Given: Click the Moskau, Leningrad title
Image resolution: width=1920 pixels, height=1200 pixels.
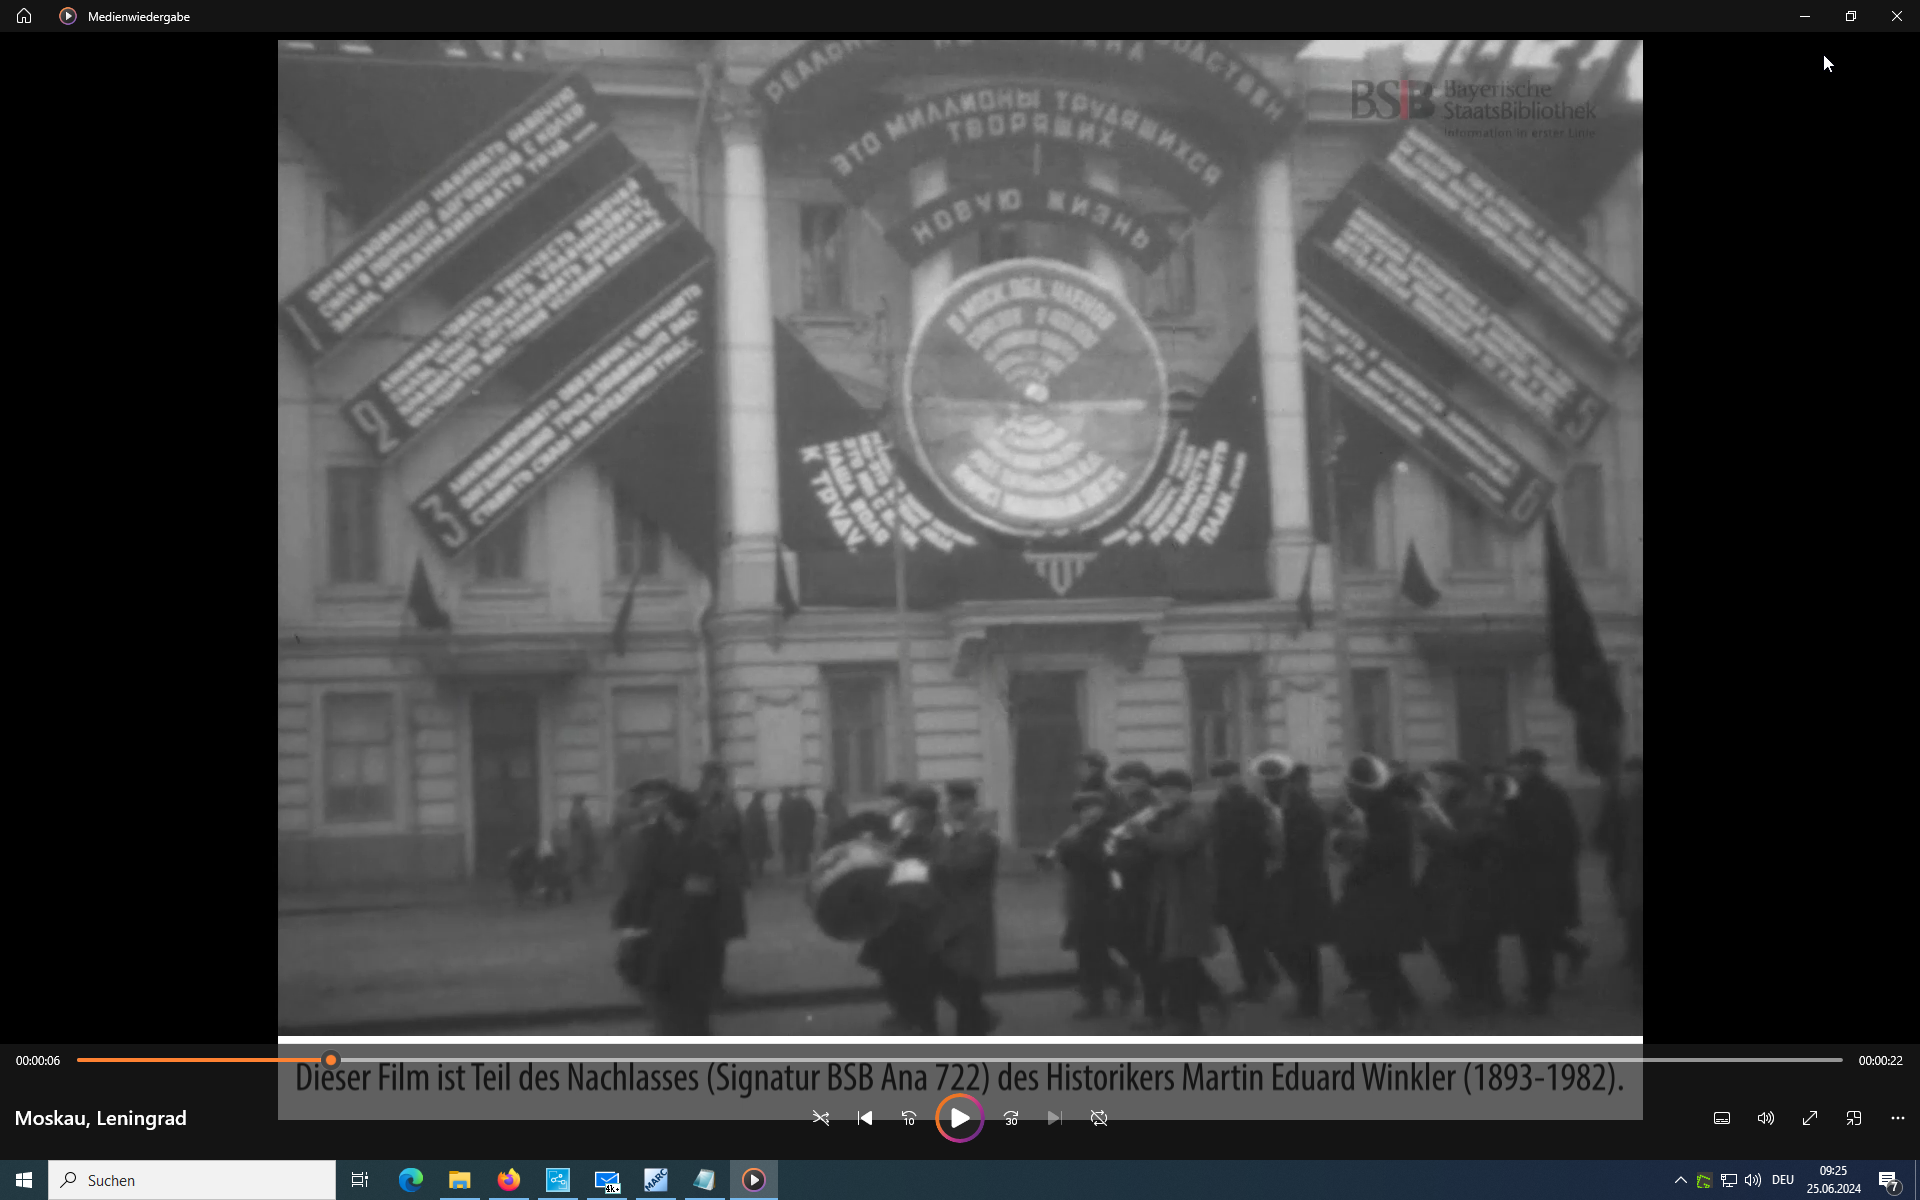Looking at the screenshot, I should [x=100, y=1118].
